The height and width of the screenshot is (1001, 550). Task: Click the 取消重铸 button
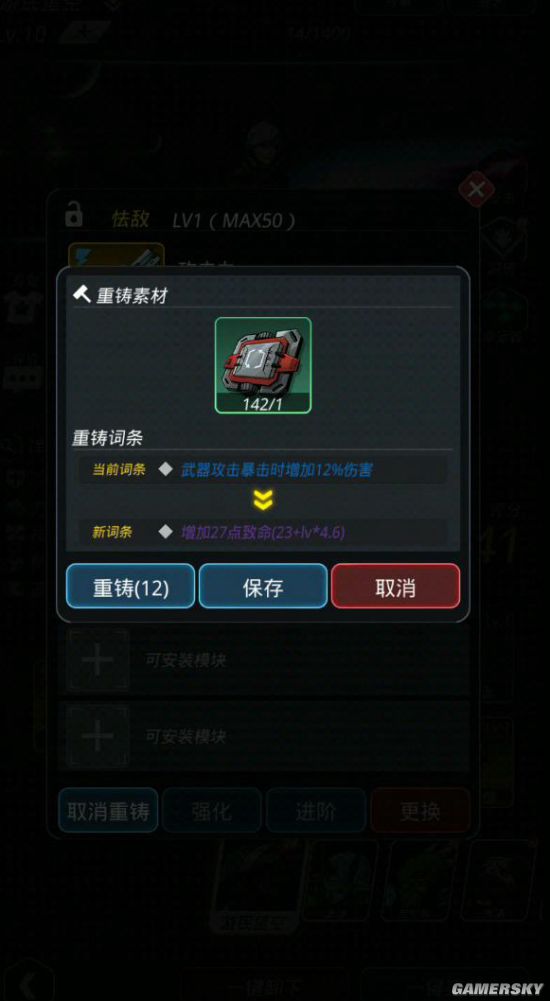[108, 810]
